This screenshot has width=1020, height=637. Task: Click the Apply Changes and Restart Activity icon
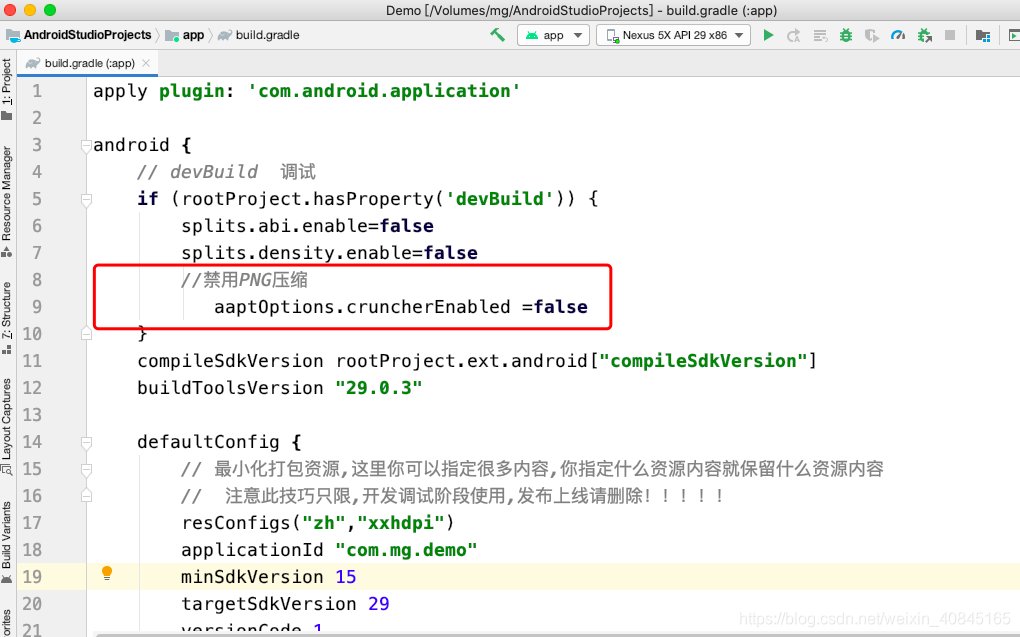(794, 35)
